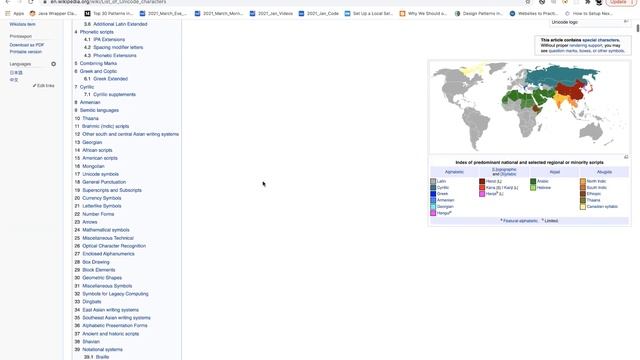The image size is (640, 360).
Task: Open the Top 30 Patterns bookmark
Action: [x=109, y=13]
